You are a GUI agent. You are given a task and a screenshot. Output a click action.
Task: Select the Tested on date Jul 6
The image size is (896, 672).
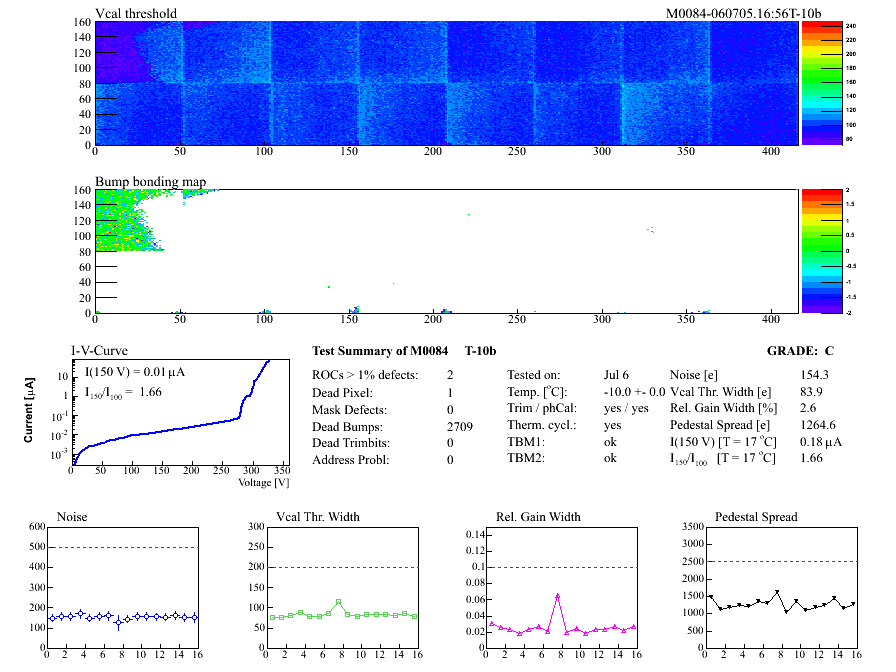coord(616,374)
